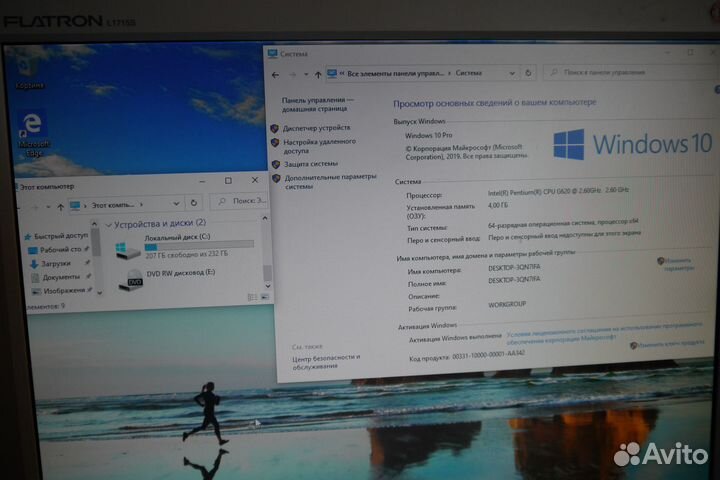Open the Microsoft Edge desktop shortcut

pyautogui.click(x=33, y=125)
